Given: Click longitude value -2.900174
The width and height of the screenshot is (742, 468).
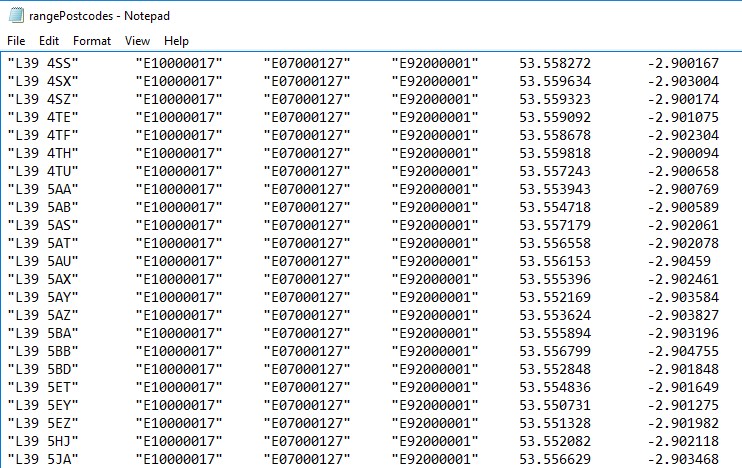Looking at the screenshot, I should (x=683, y=99).
